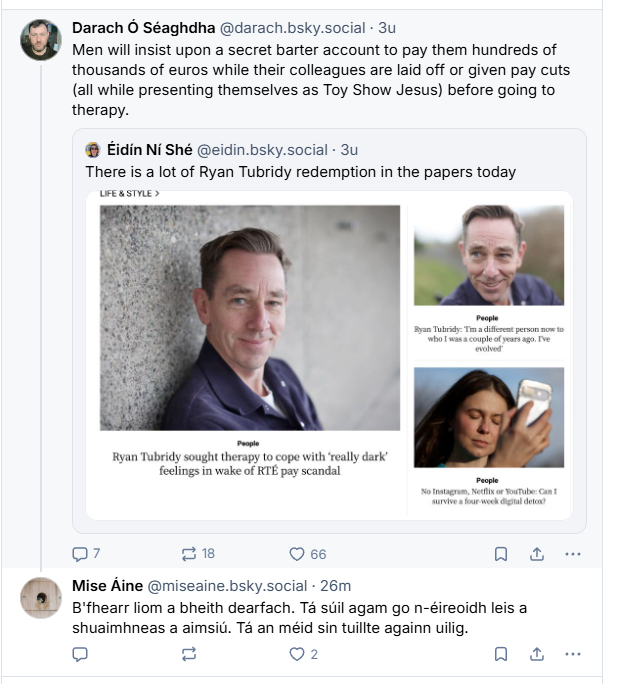Screen dimensions: 623x684
Task: Open more options on Mise Áine's reply
Action: [x=572, y=654]
